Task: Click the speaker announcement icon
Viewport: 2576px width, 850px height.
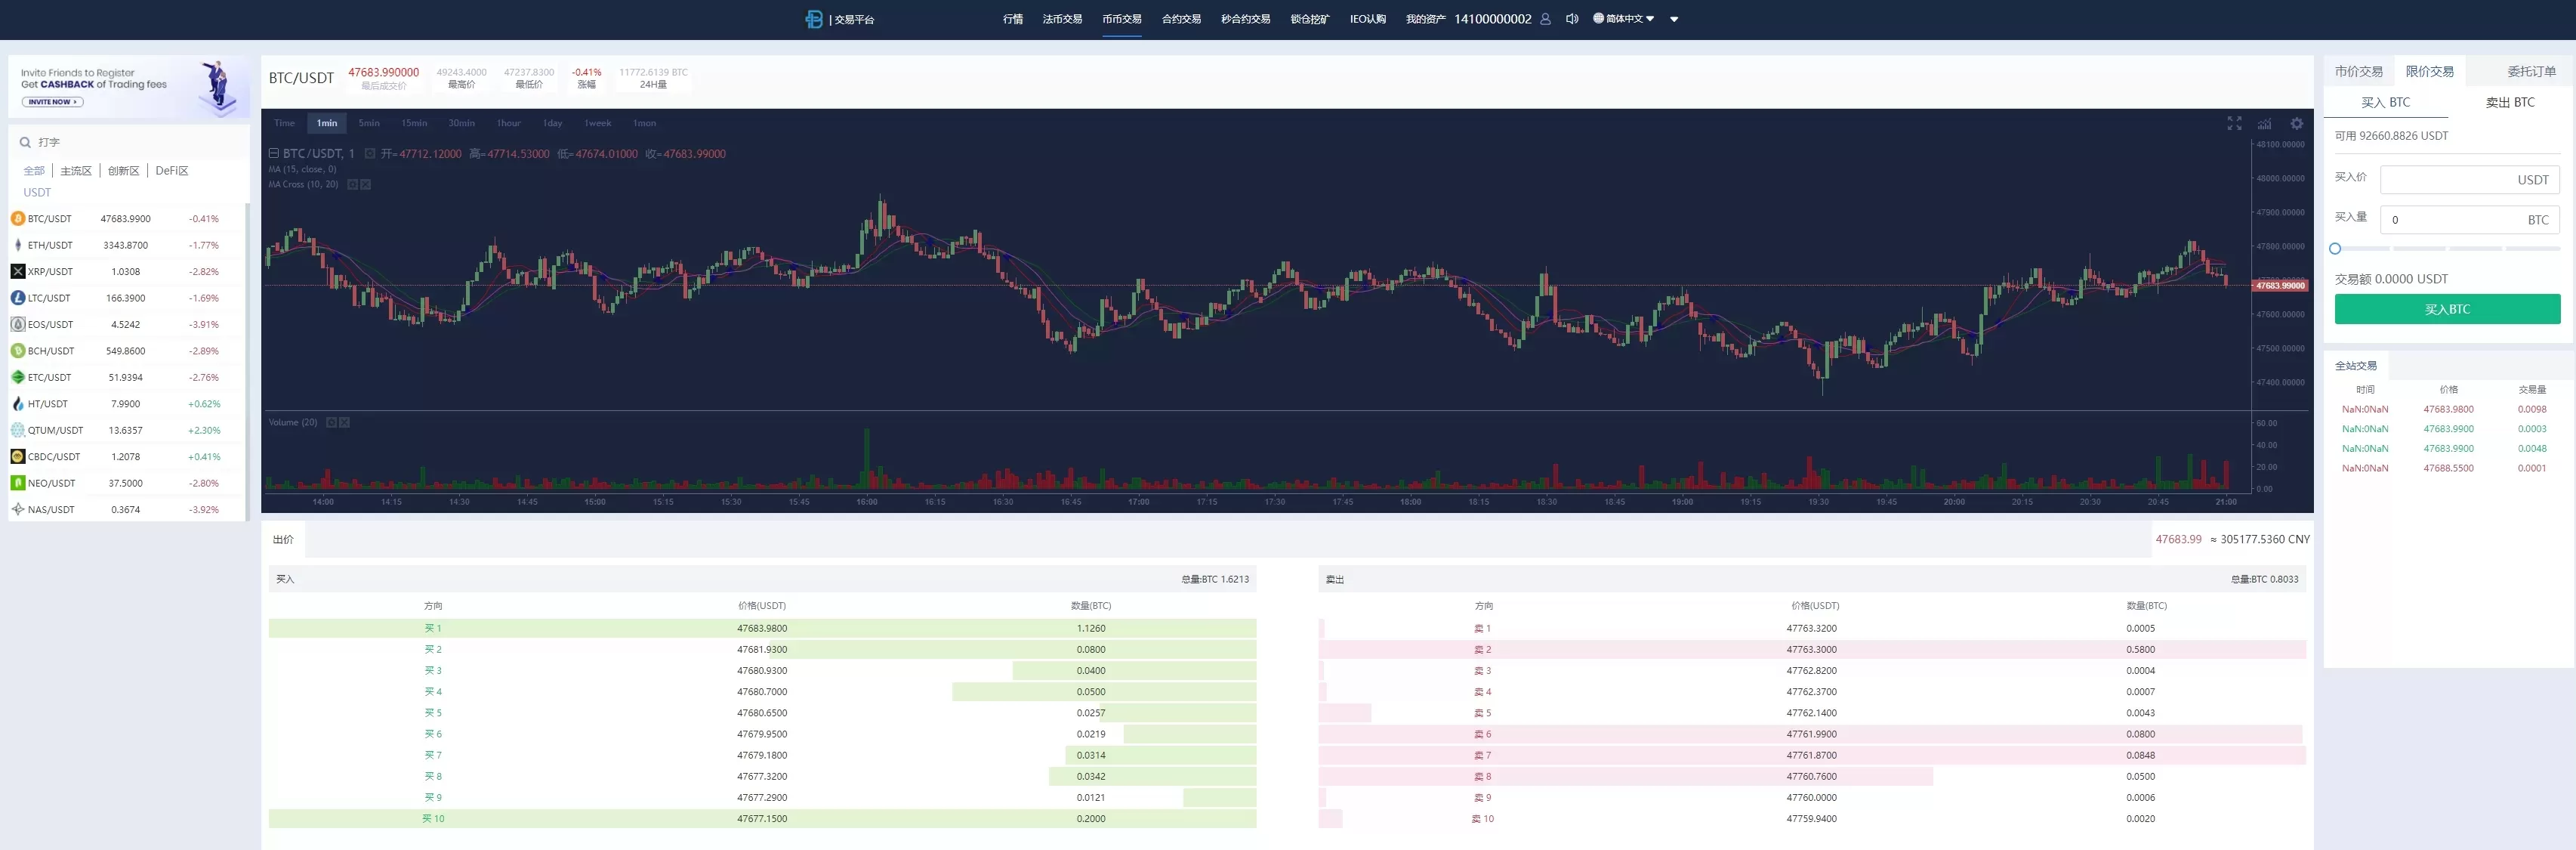Action: tap(1572, 19)
